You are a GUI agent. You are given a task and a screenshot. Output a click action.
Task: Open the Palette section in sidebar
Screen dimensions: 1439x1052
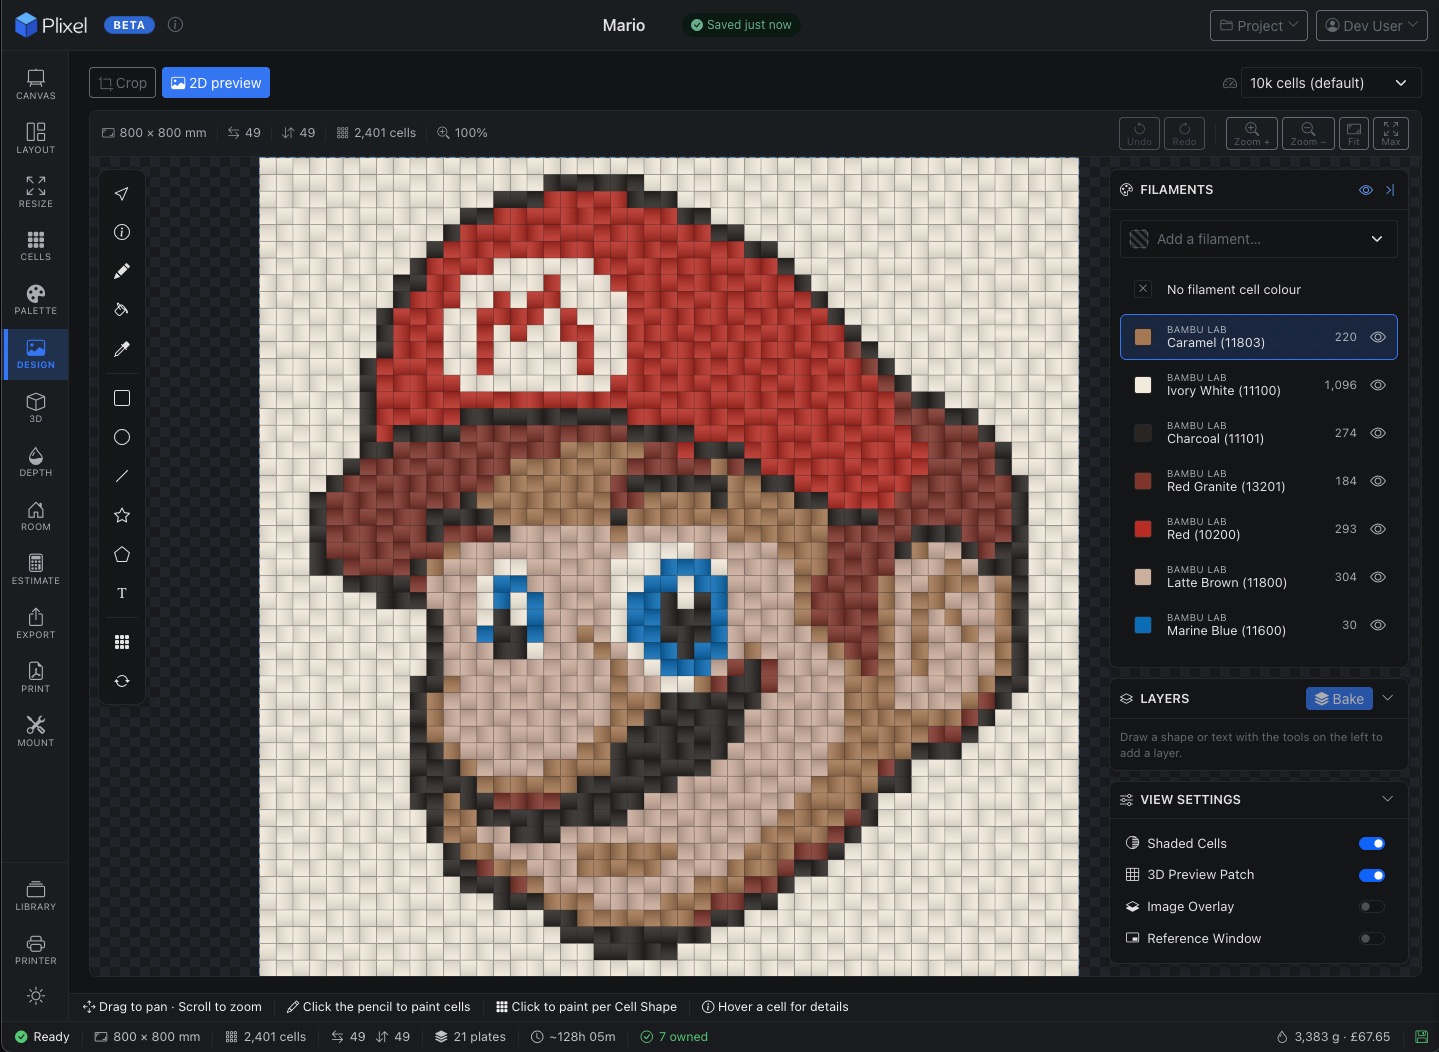click(x=36, y=300)
